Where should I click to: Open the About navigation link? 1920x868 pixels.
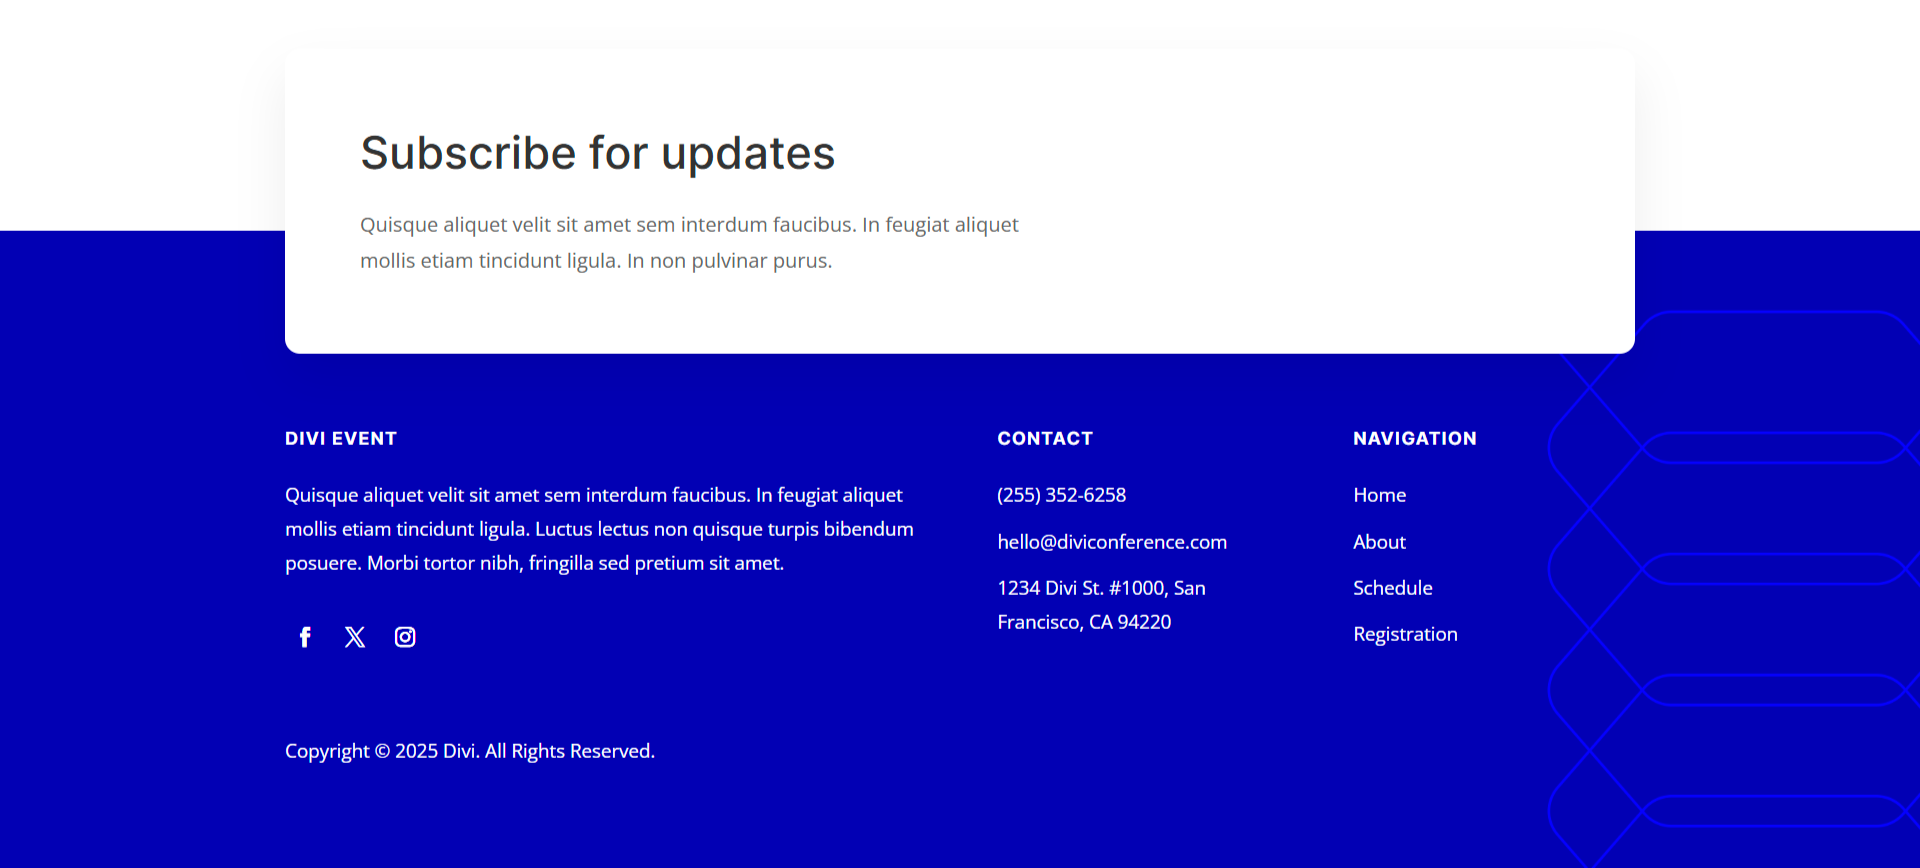pos(1379,542)
